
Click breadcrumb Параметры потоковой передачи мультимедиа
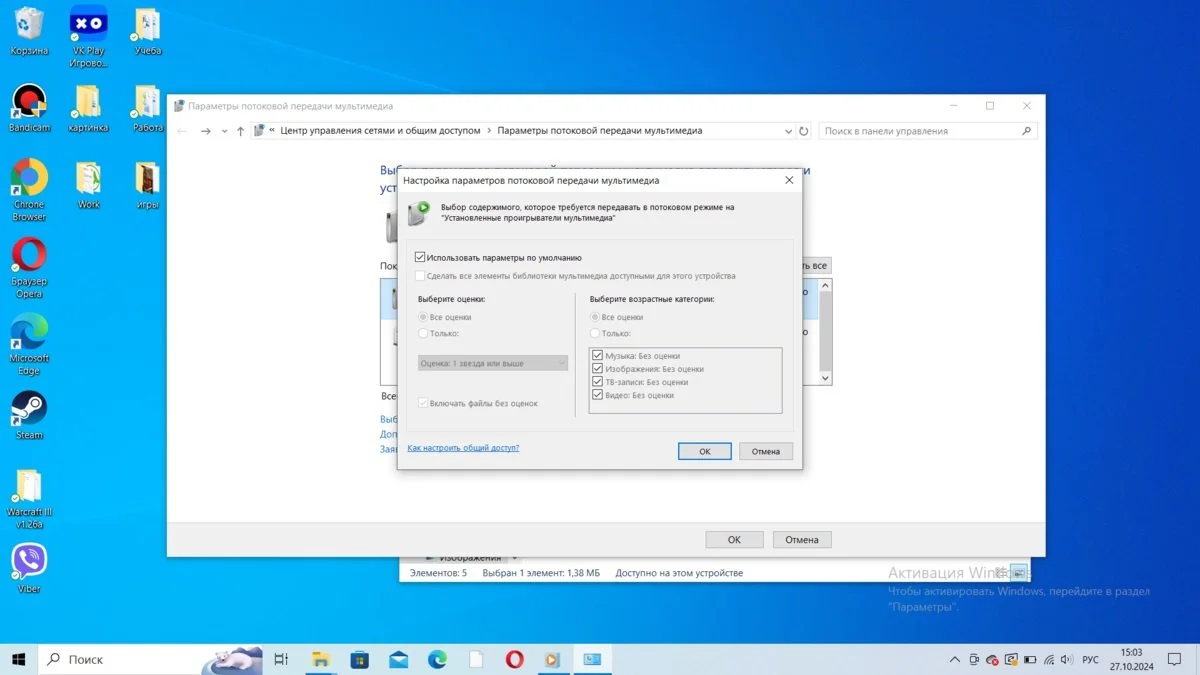pos(599,131)
